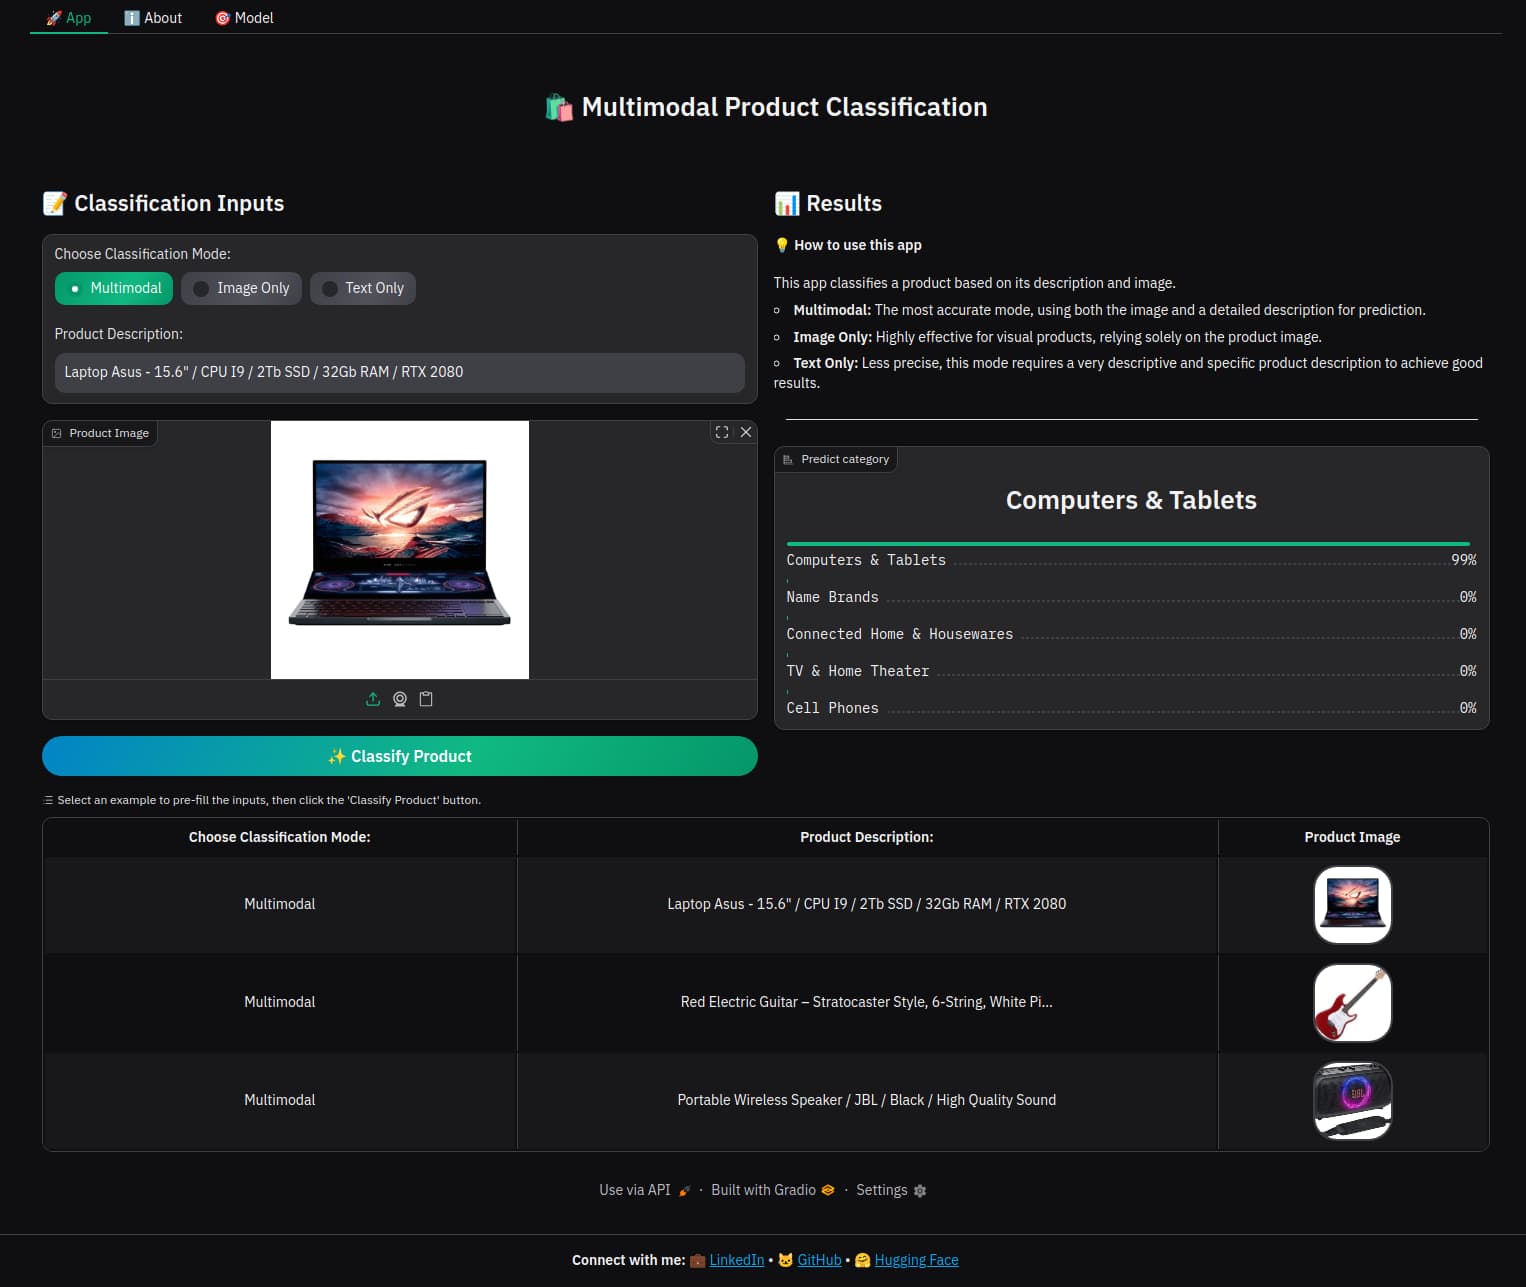Viewport: 1526px width, 1287px height.
Task: Select the Multimodal classification mode
Action: click(x=114, y=288)
